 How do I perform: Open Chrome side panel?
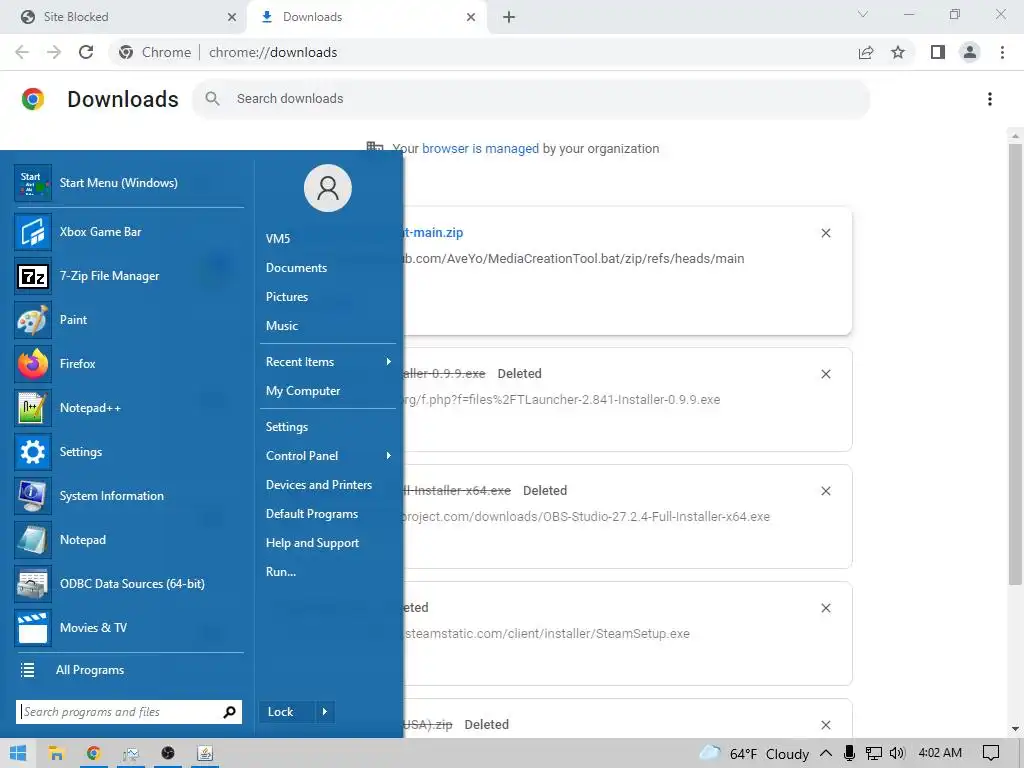point(938,52)
